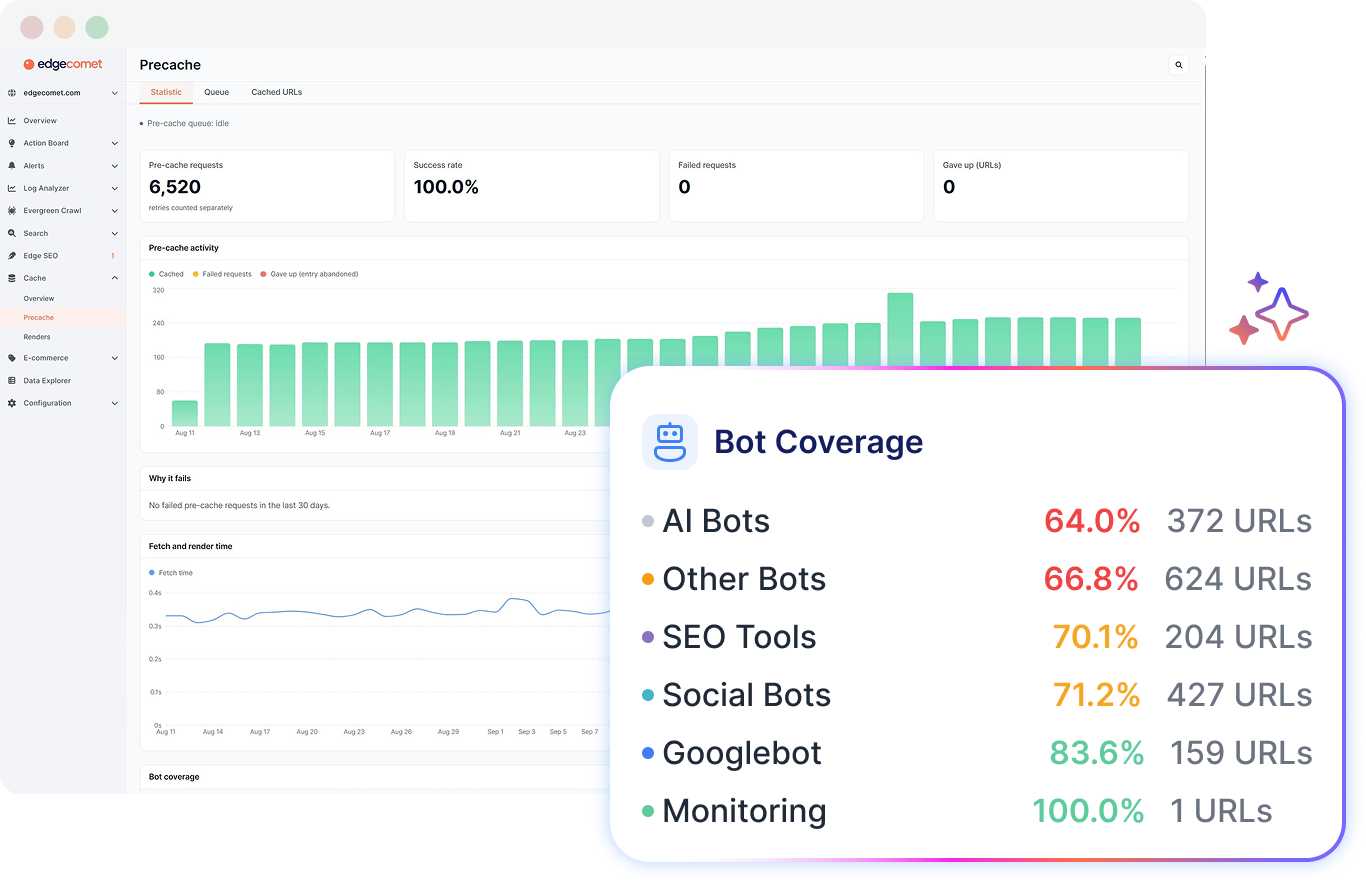Collapse the Cache section chevron

(x=115, y=278)
